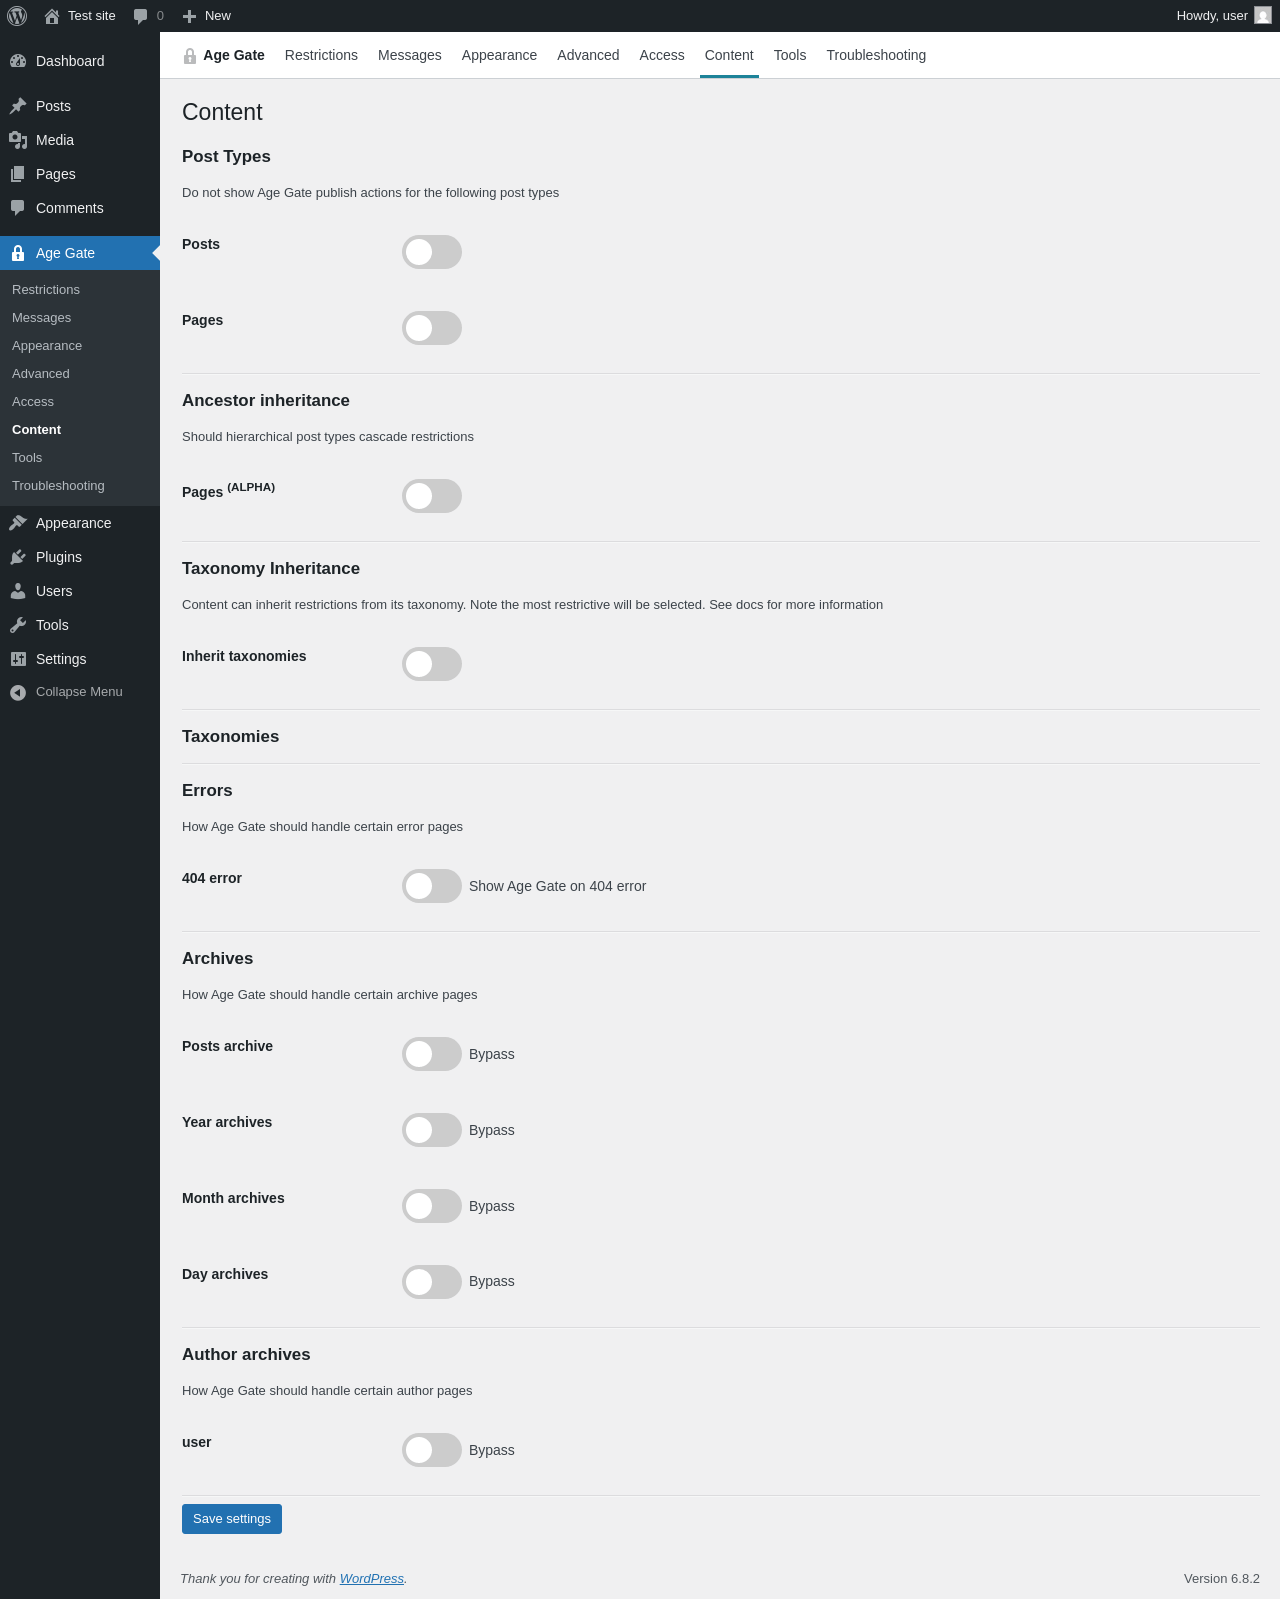Select the Content tab
The height and width of the screenshot is (1599, 1280).
click(x=729, y=55)
